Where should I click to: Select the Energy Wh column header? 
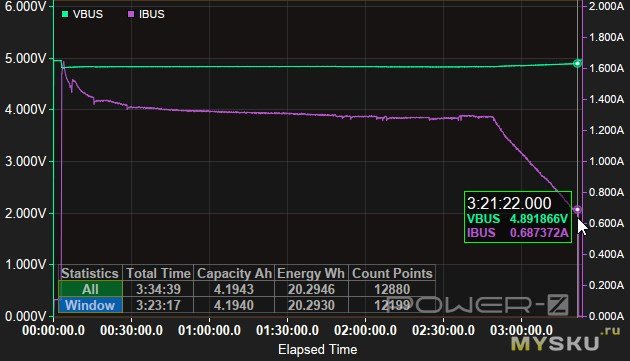pos(311,273)
